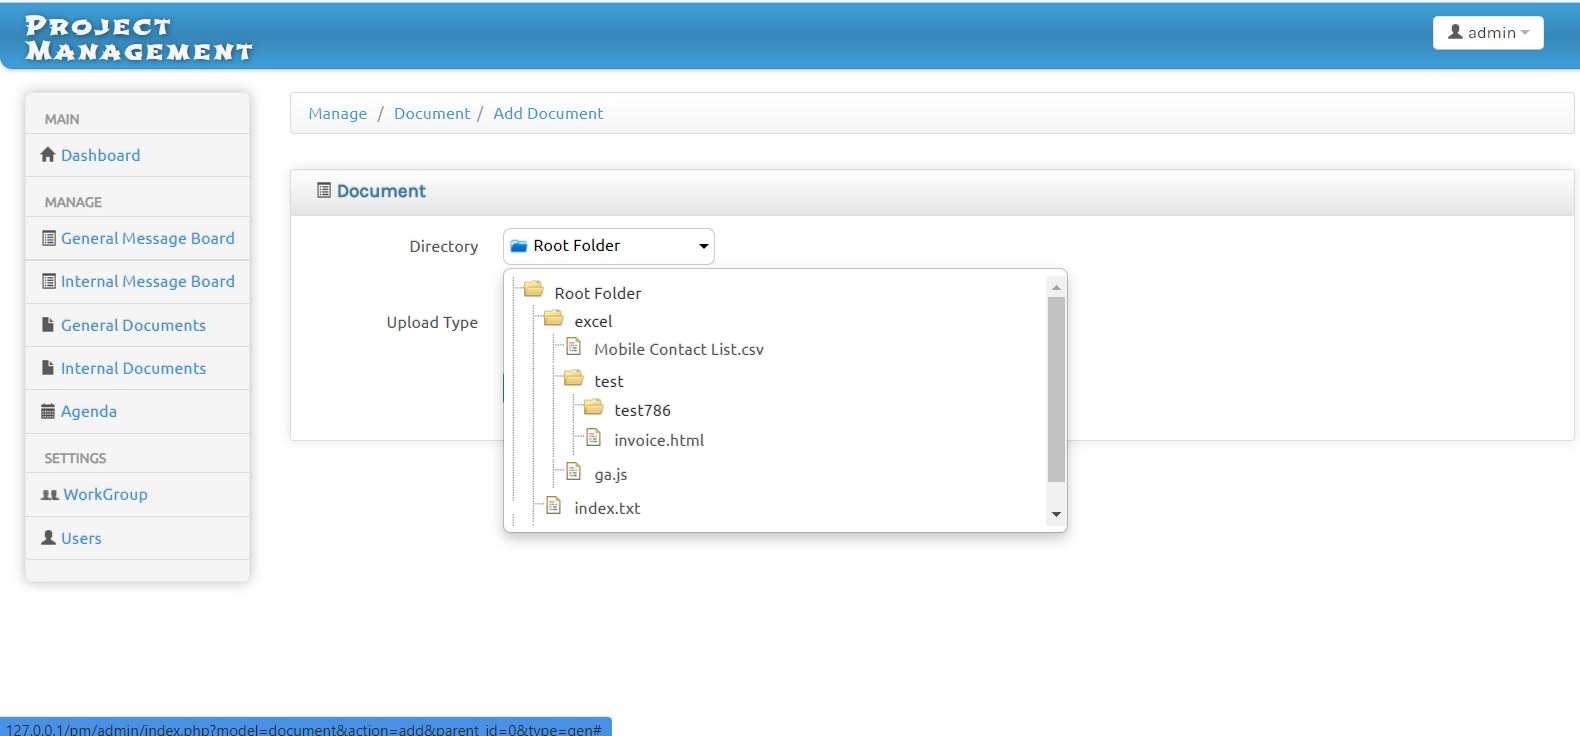The height and width of the screenshot is (736, 1580).
Task: Click the Document panel header icon
Action: [x=324, y=190]
